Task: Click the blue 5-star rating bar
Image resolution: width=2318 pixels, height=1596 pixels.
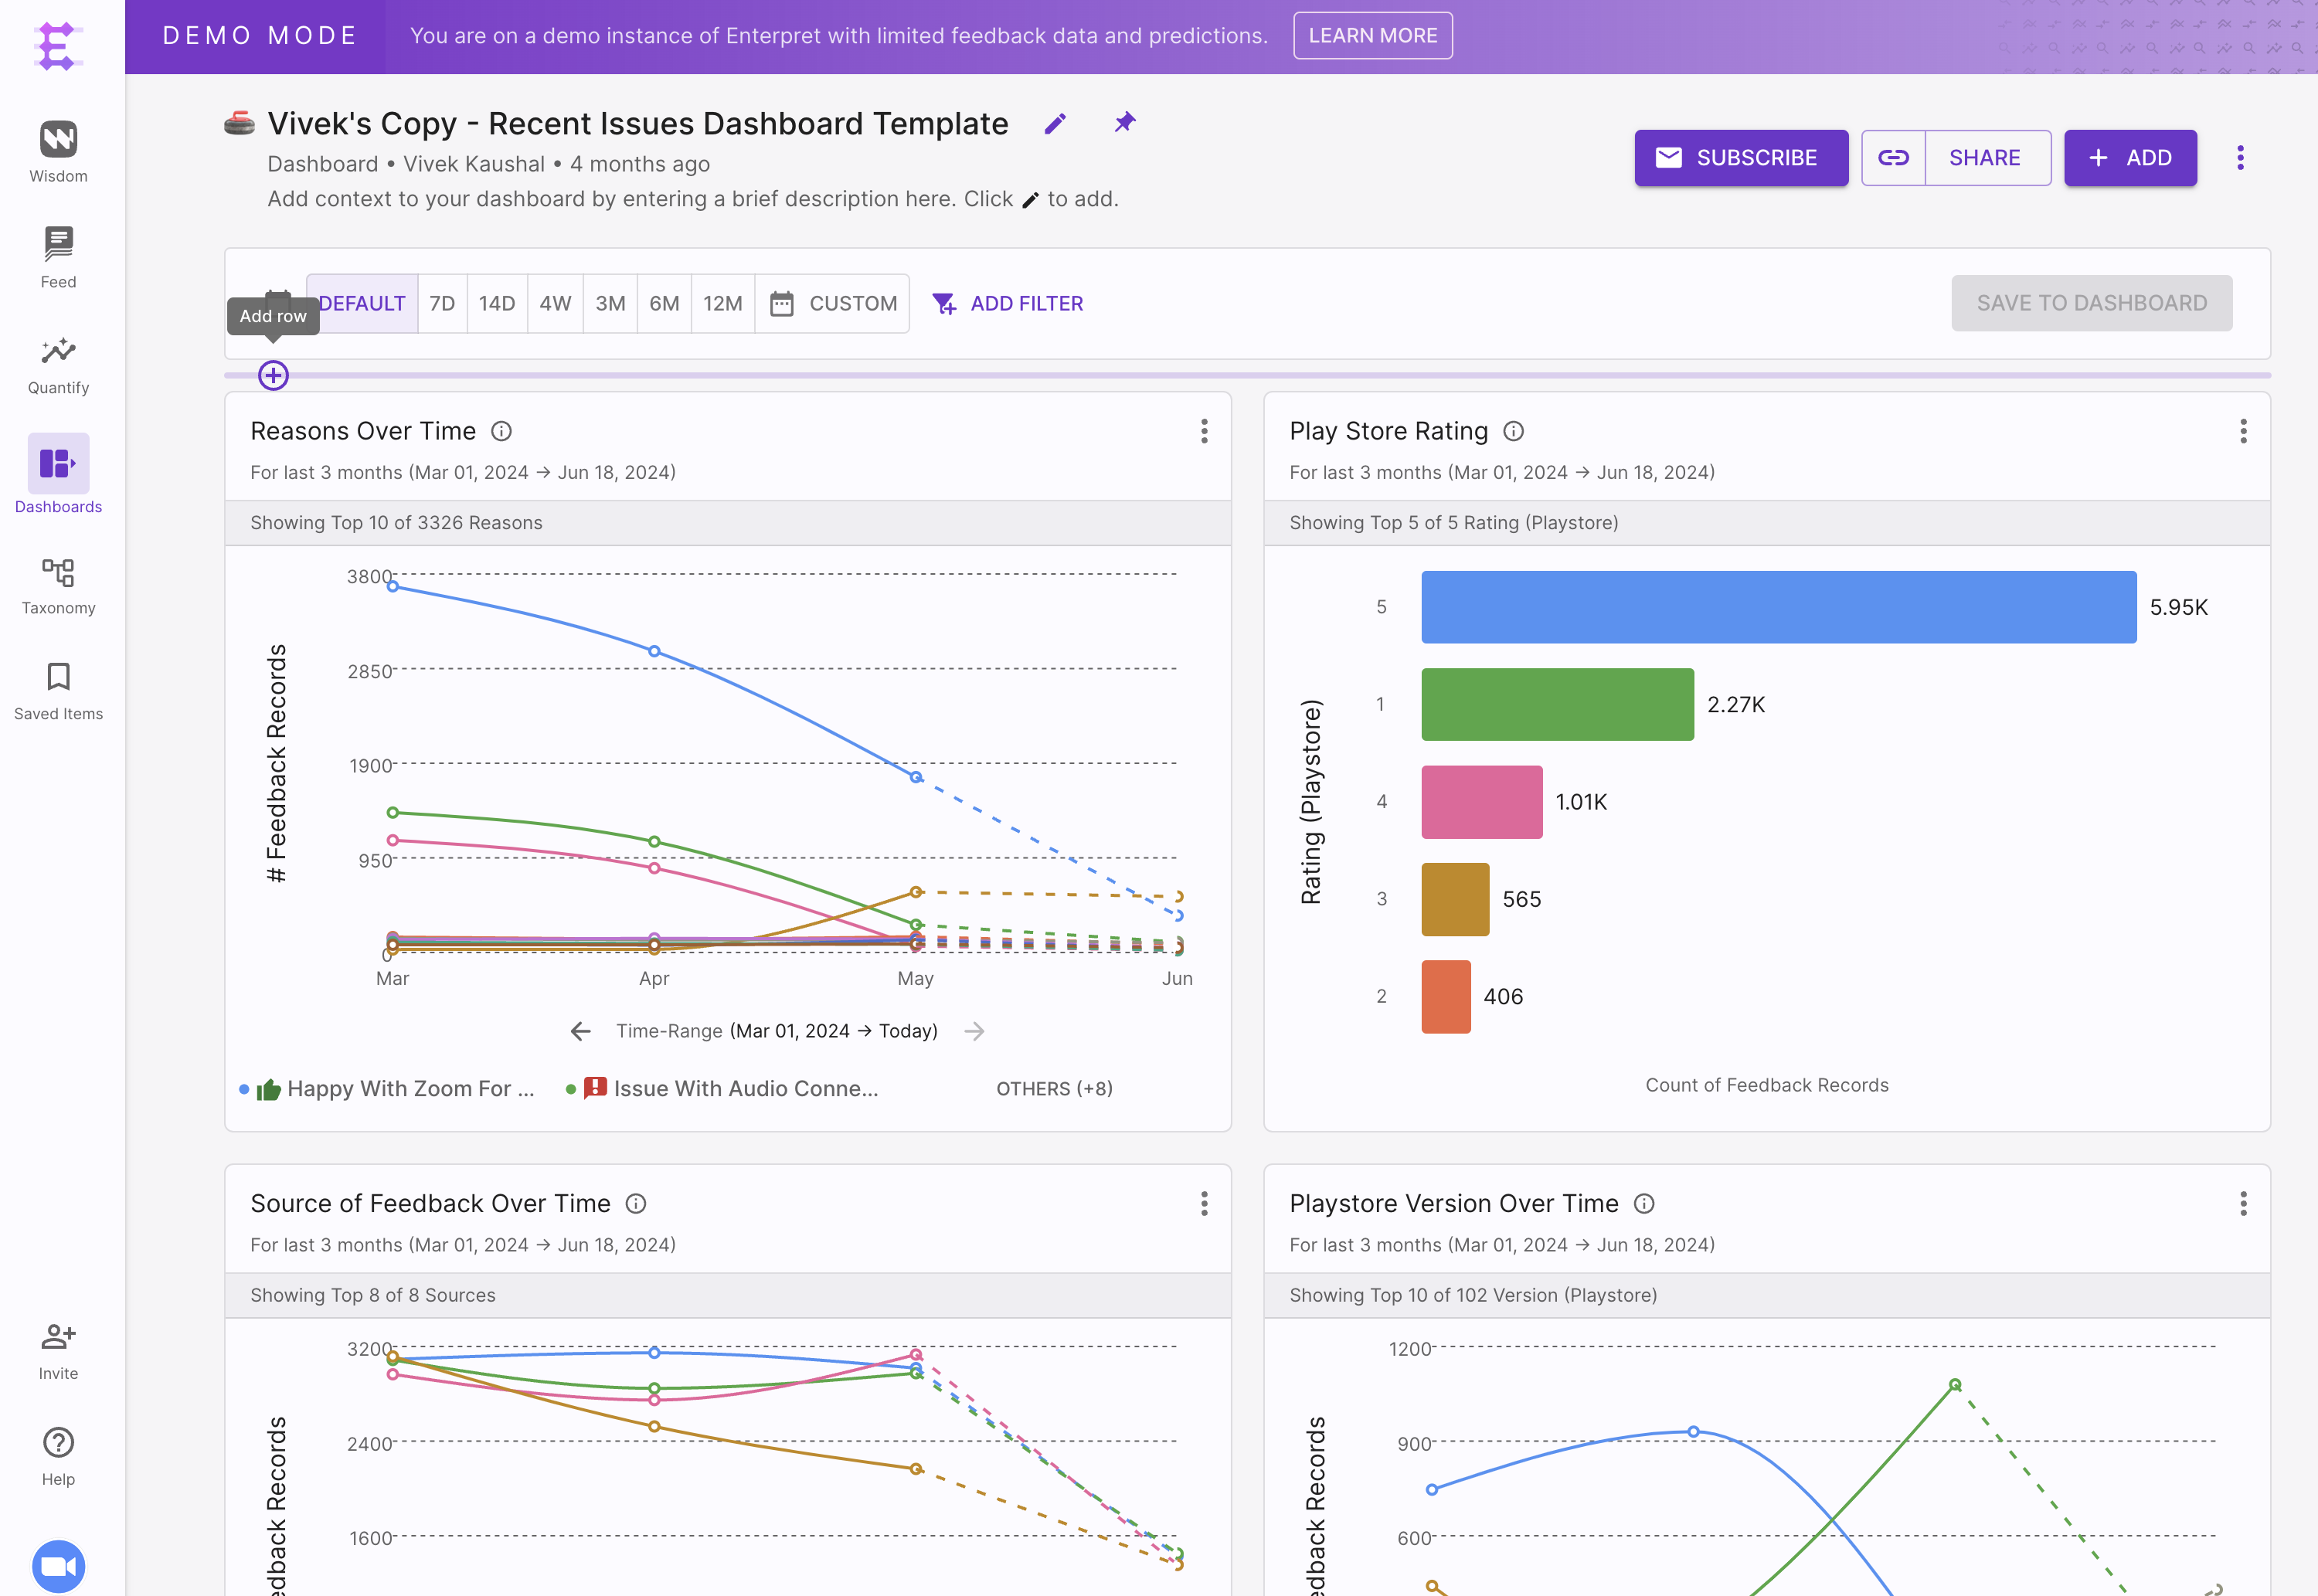Action: tap(1778, 607)
